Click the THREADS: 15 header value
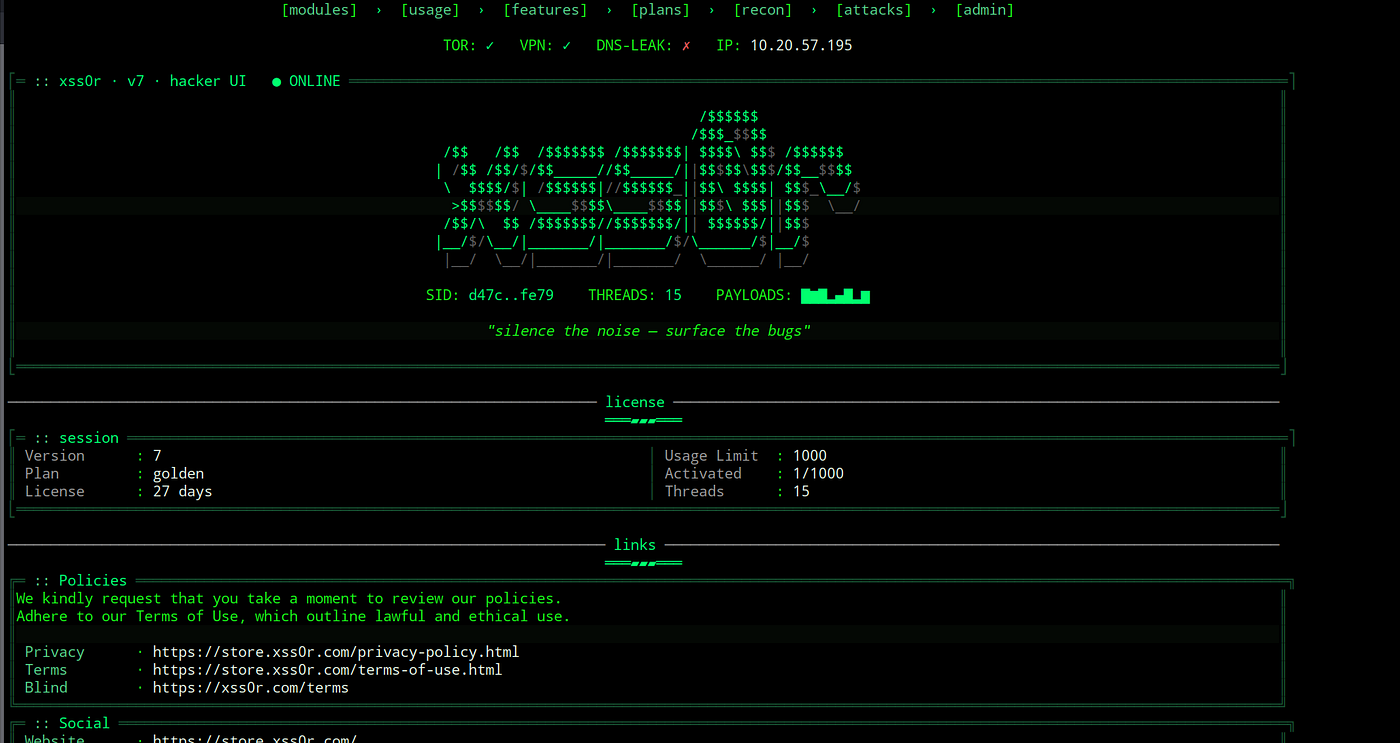This screenshot has width=1400, height=743. click(x=635, y=295)
